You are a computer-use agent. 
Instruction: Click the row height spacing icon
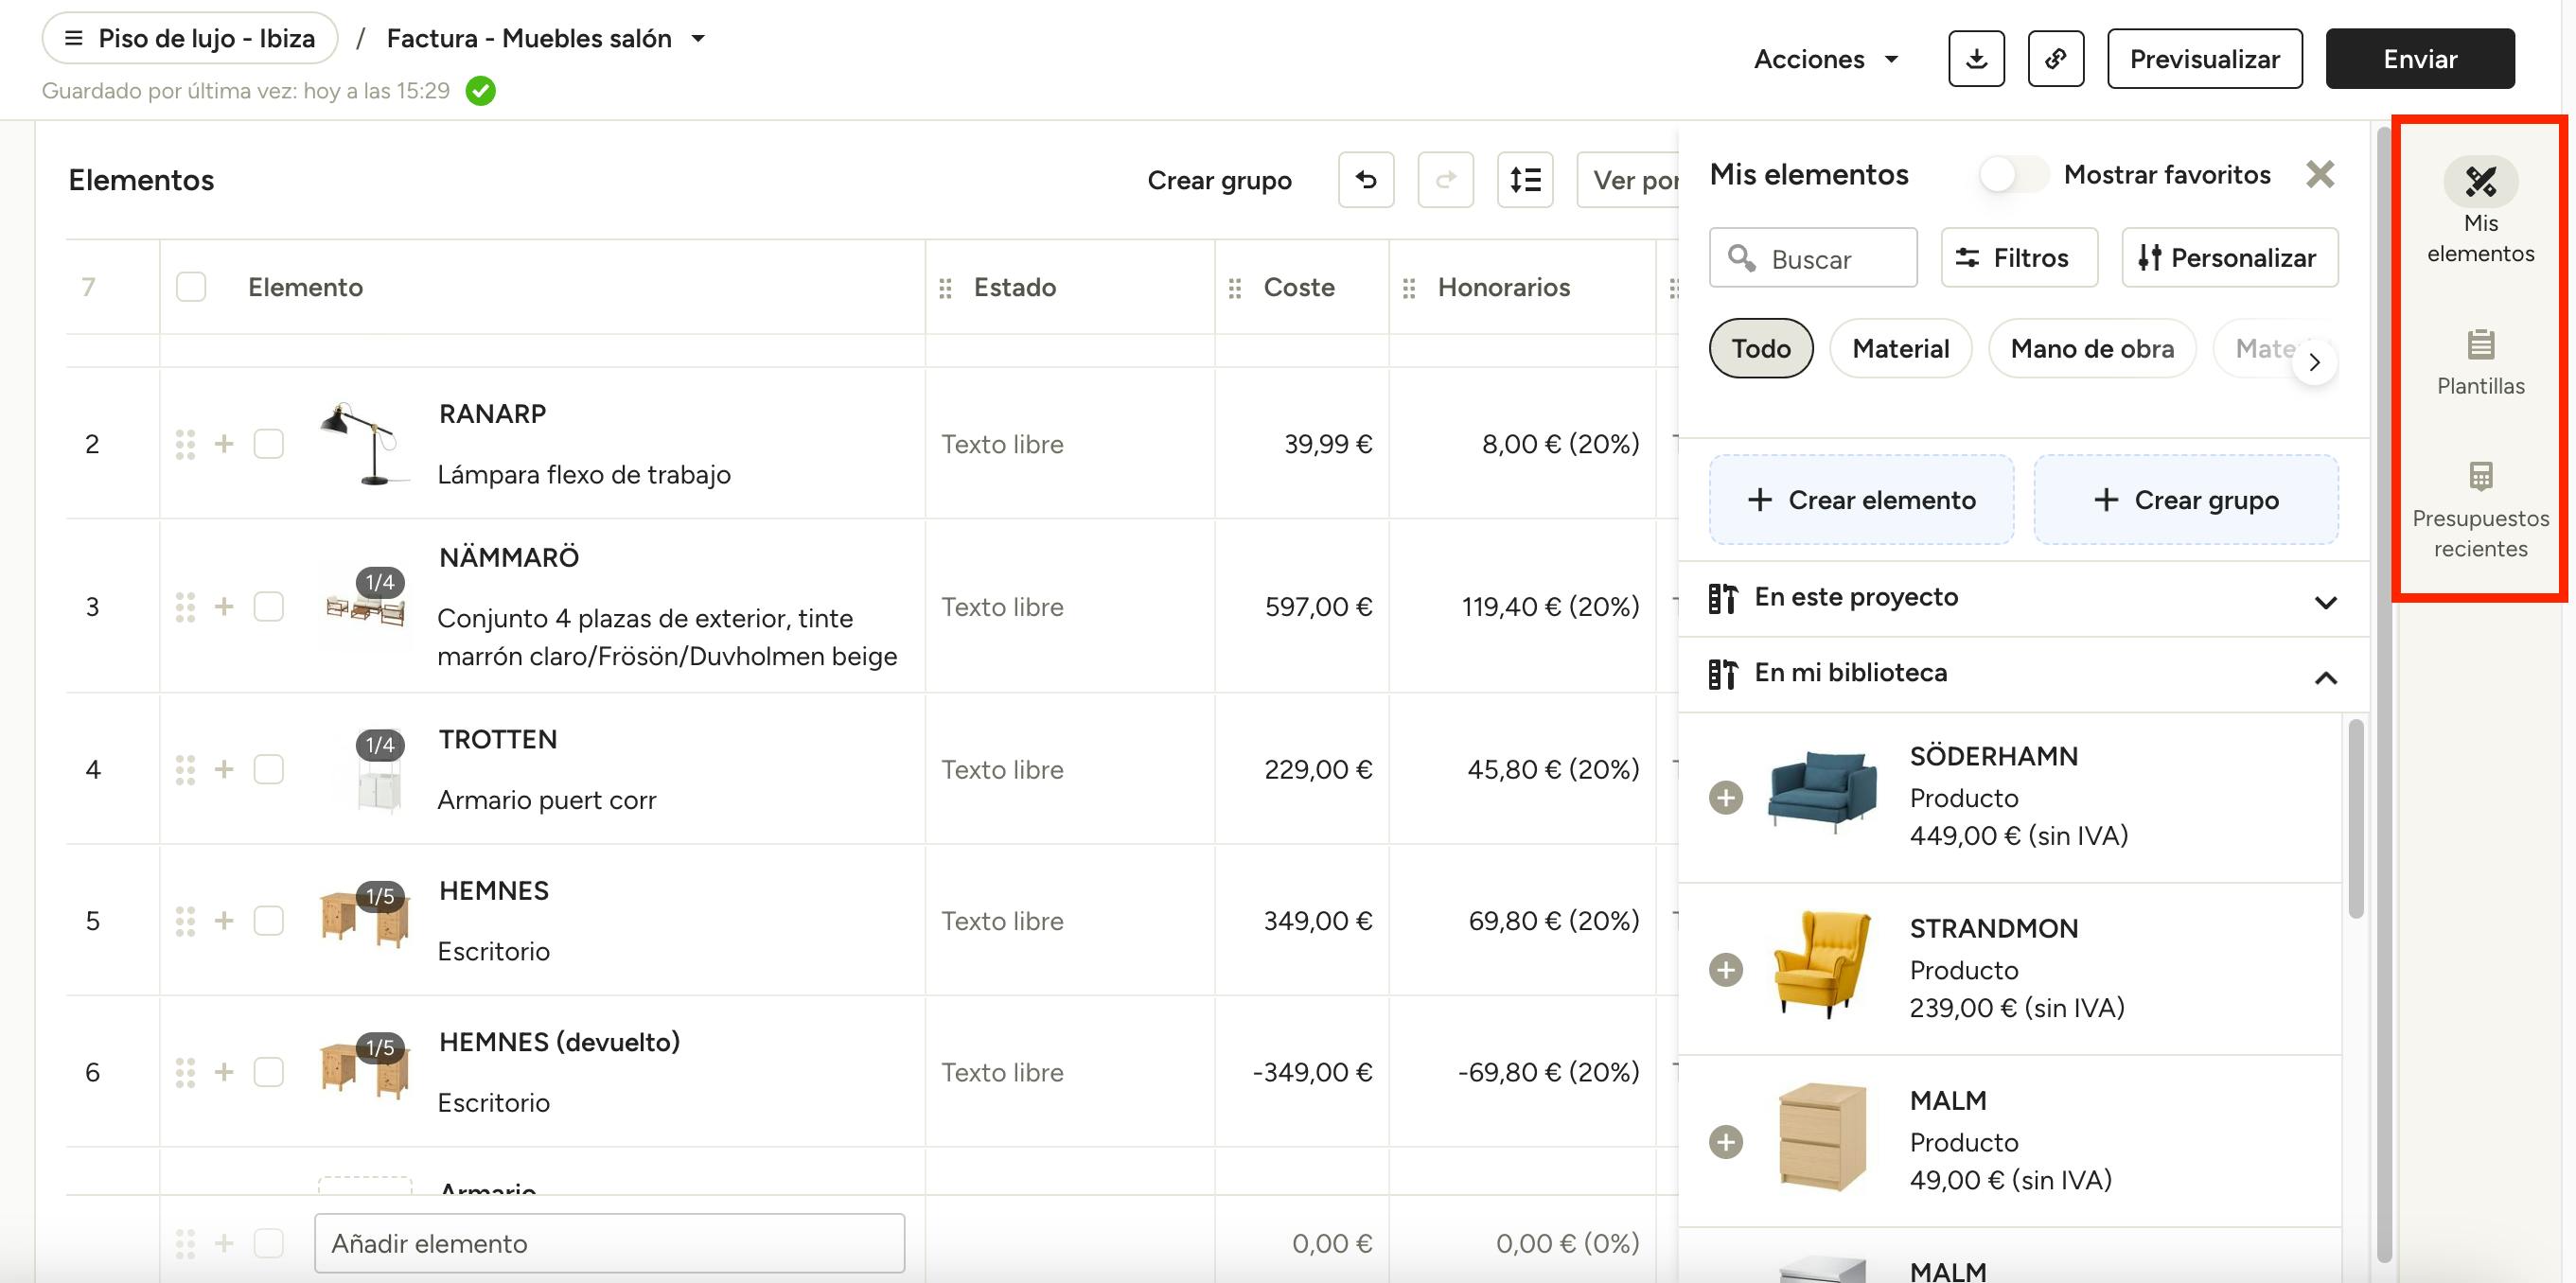tap(1524, 180)
